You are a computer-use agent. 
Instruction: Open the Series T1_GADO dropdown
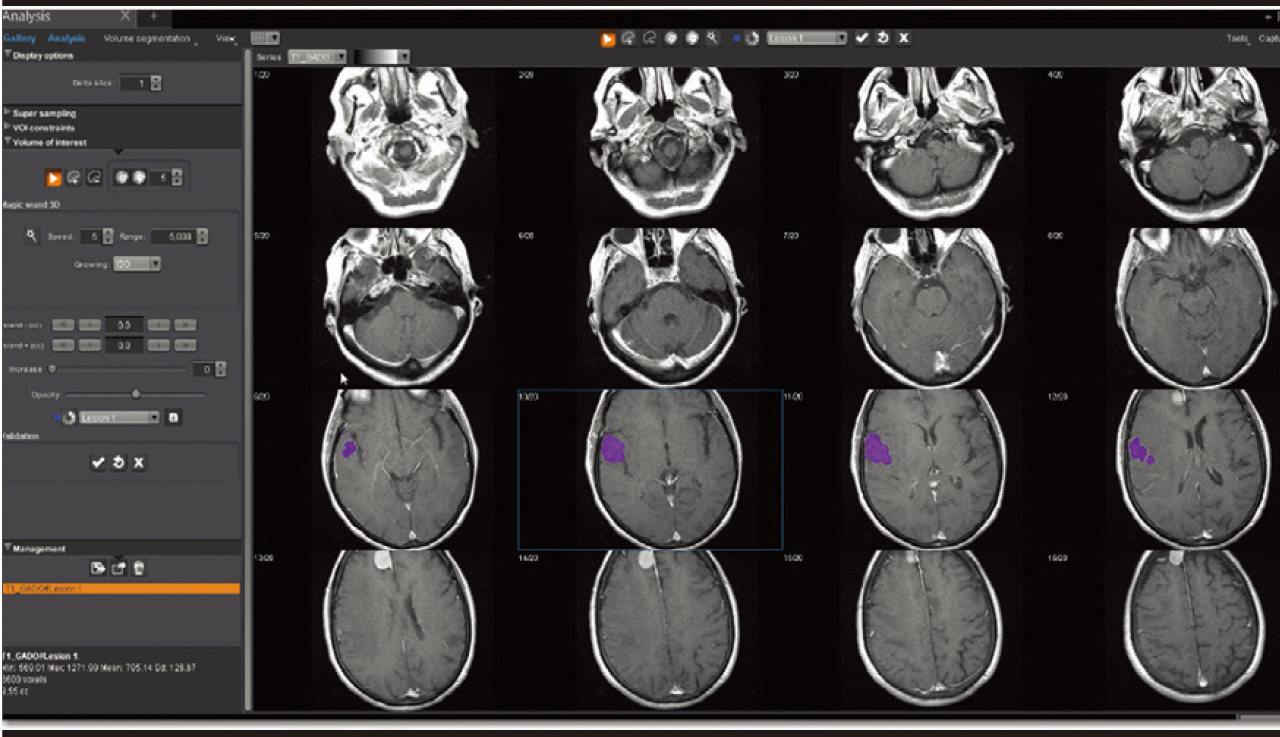(317, 57)
